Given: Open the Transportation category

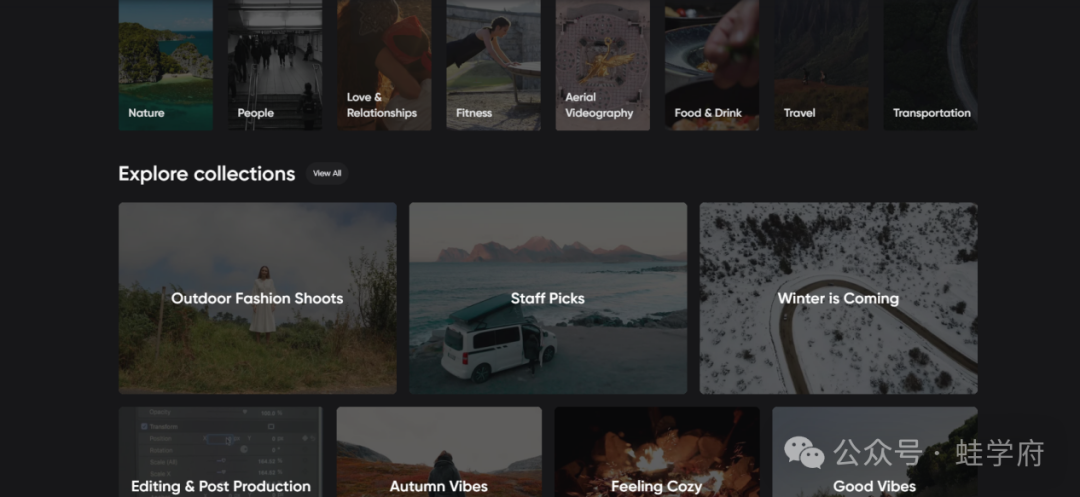Looking at the screenshot, I should (930, 65).
